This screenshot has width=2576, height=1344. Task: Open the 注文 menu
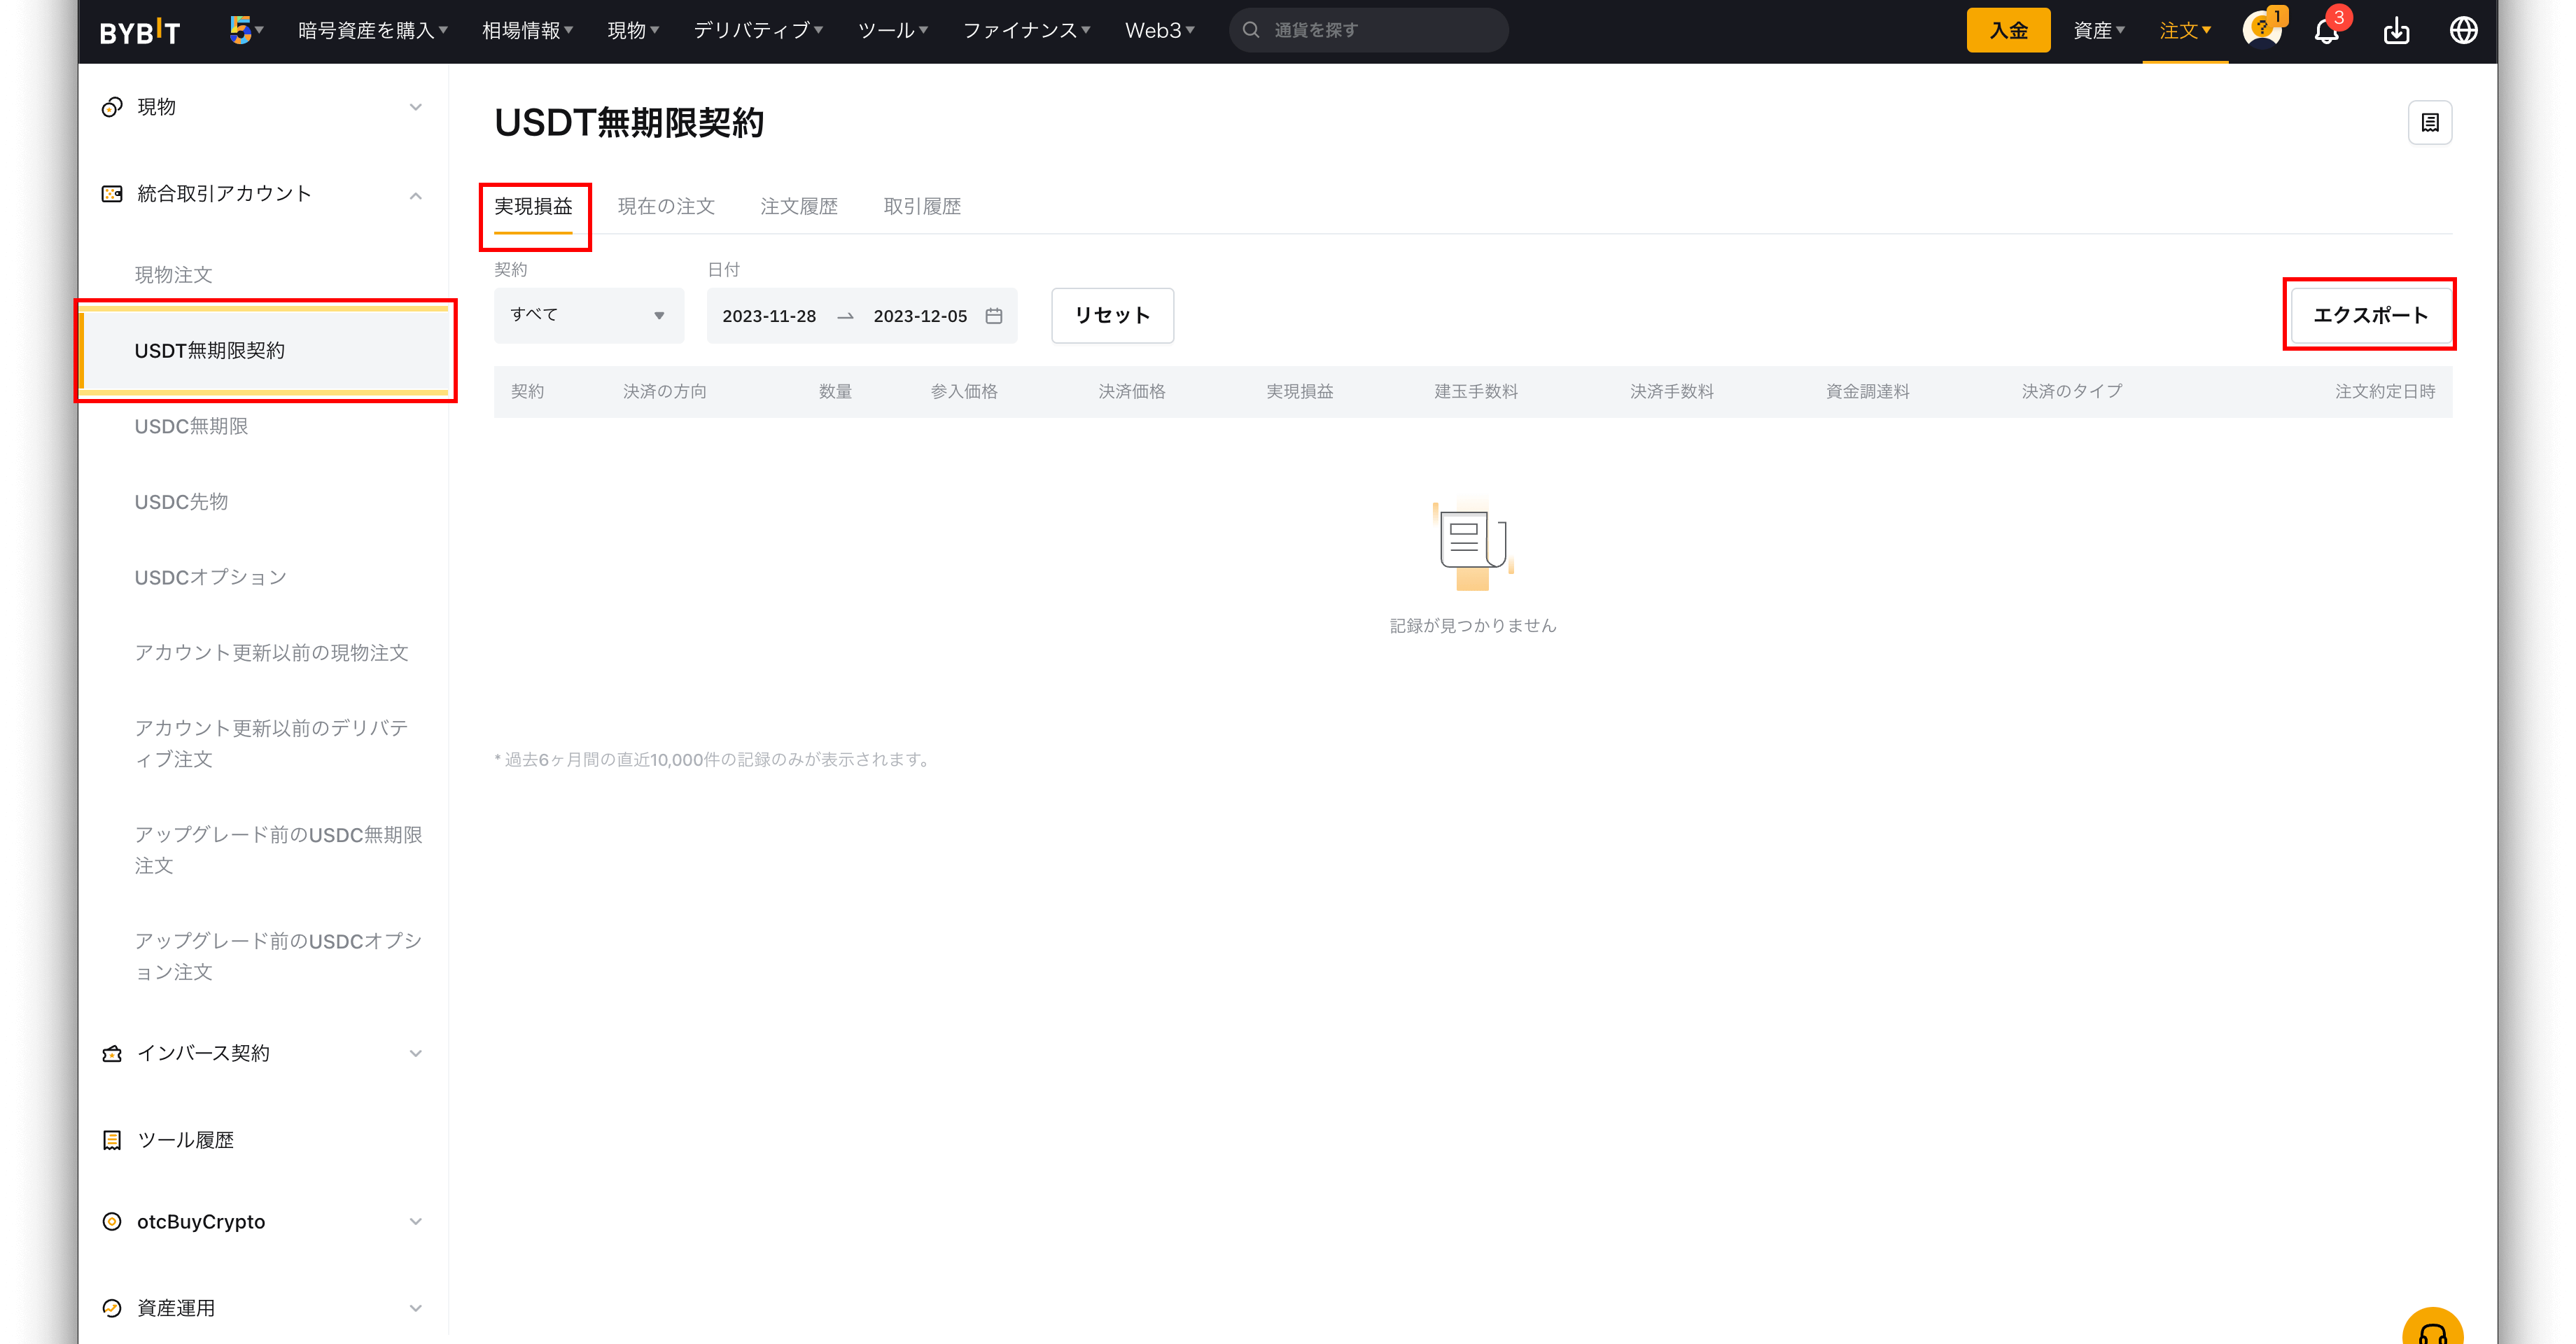click(x=2185, y=31)
